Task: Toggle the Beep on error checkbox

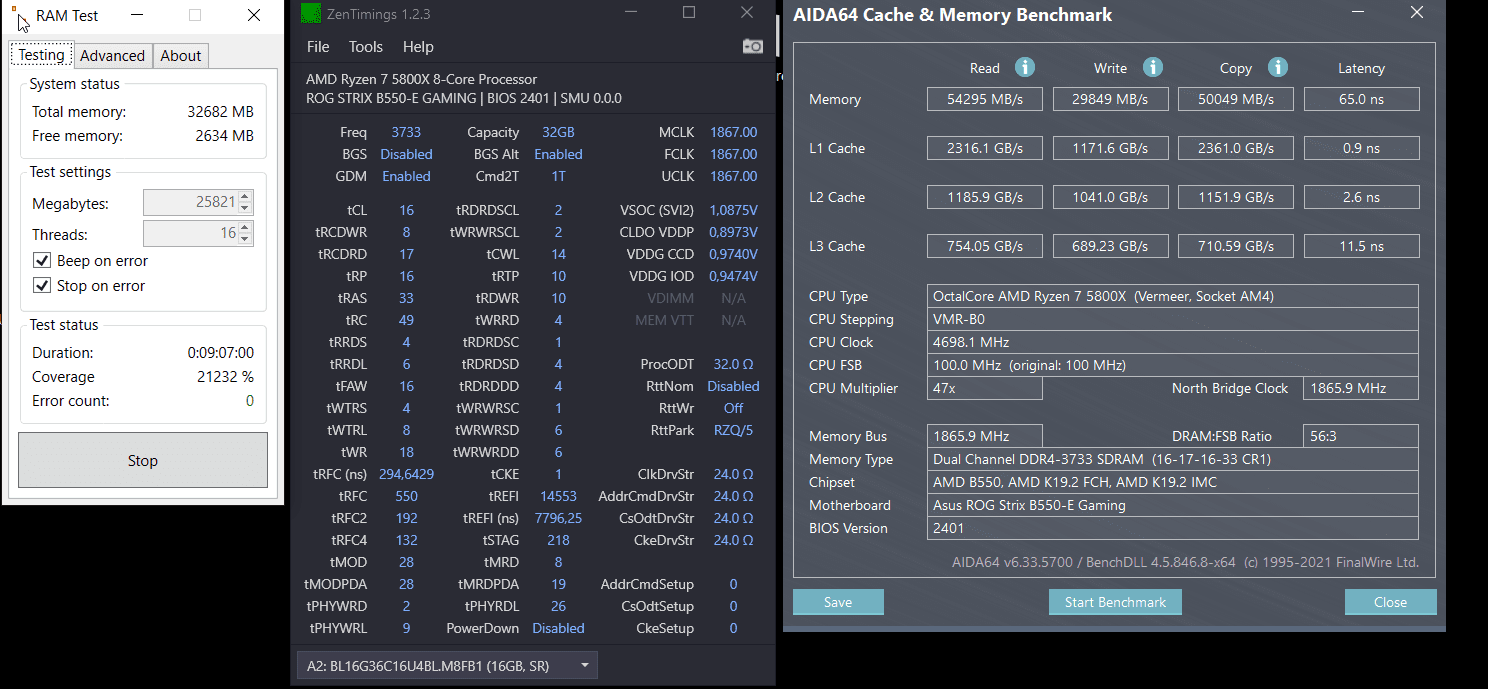Action: point(42,261)
